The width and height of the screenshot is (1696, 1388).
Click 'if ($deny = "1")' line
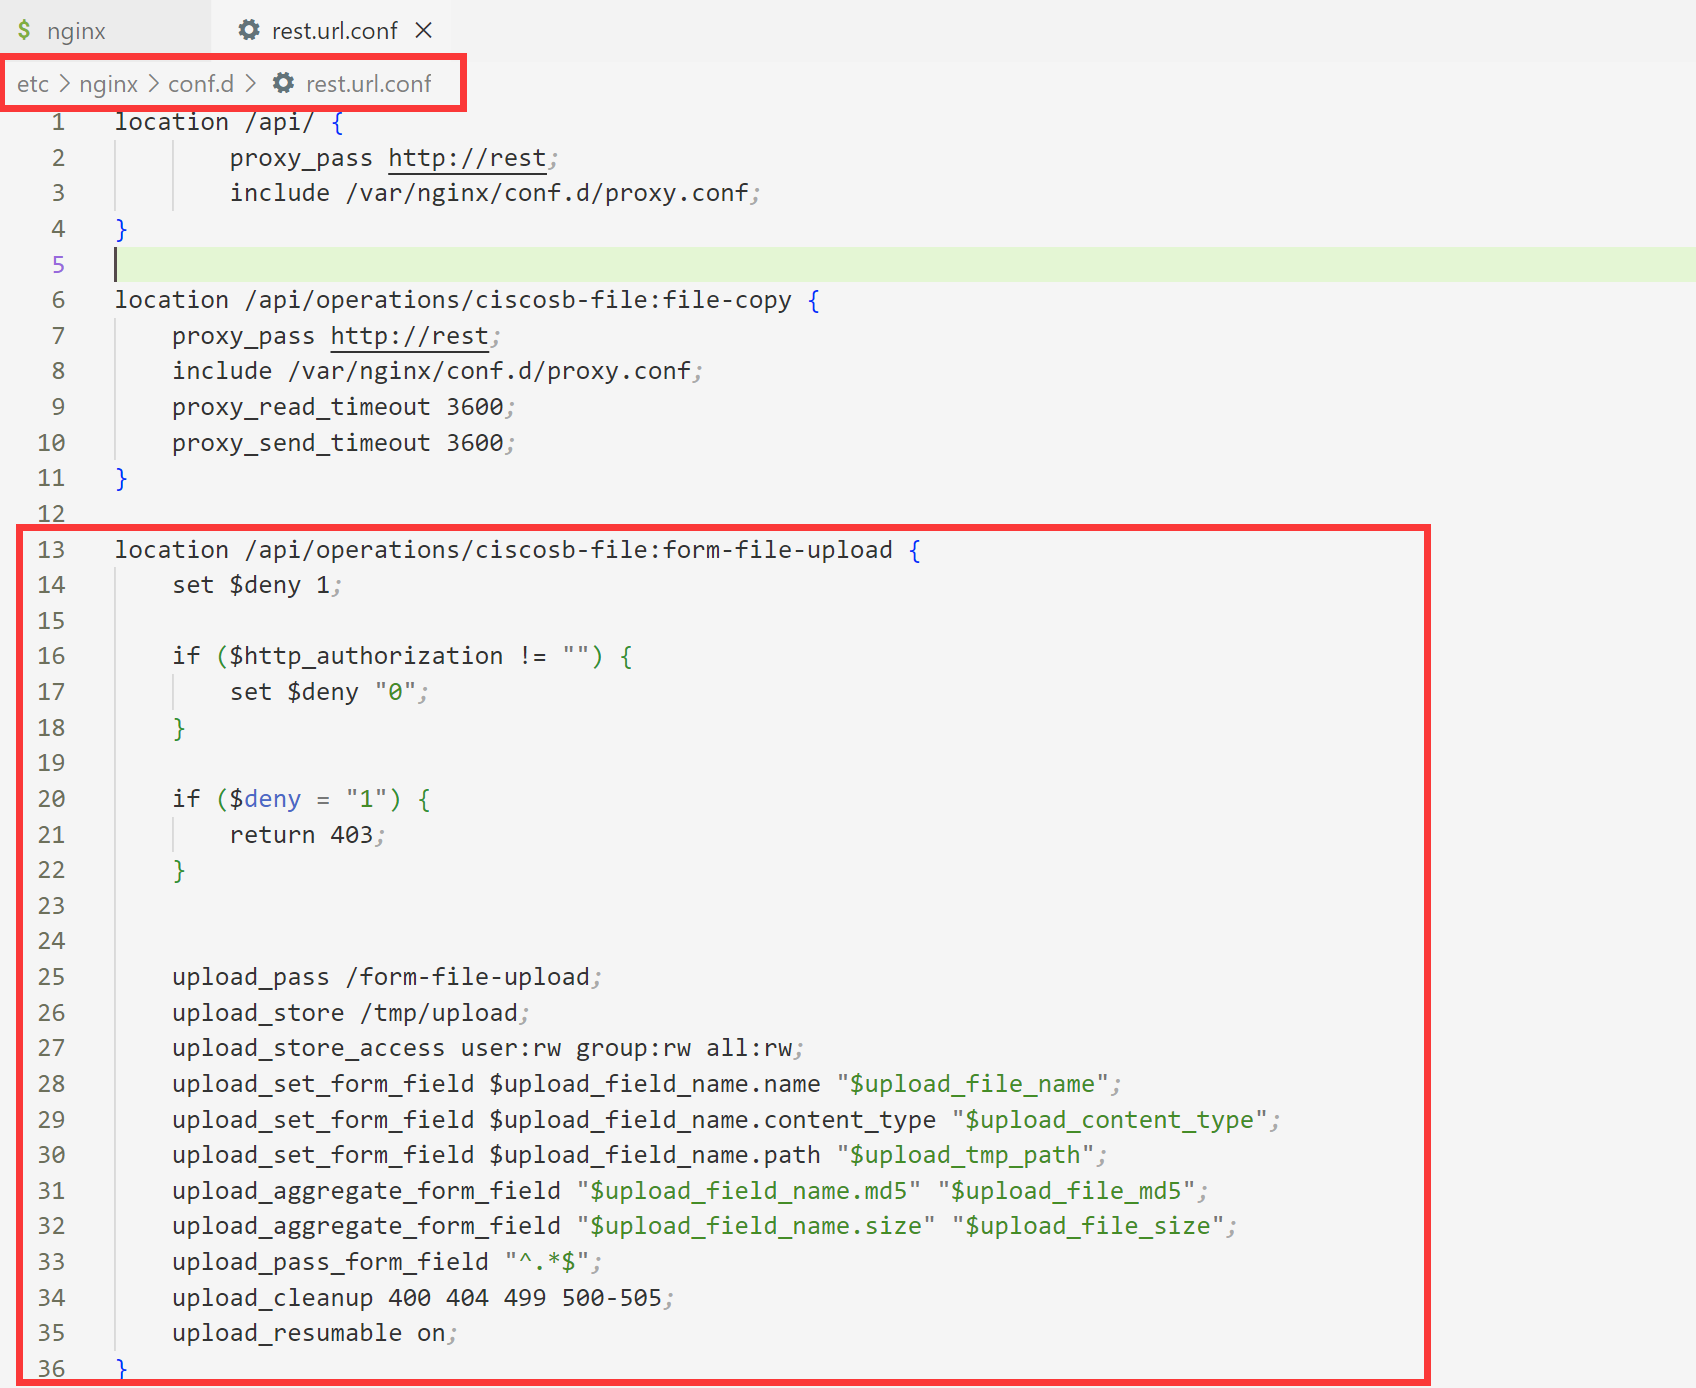[x=301, y=799]
